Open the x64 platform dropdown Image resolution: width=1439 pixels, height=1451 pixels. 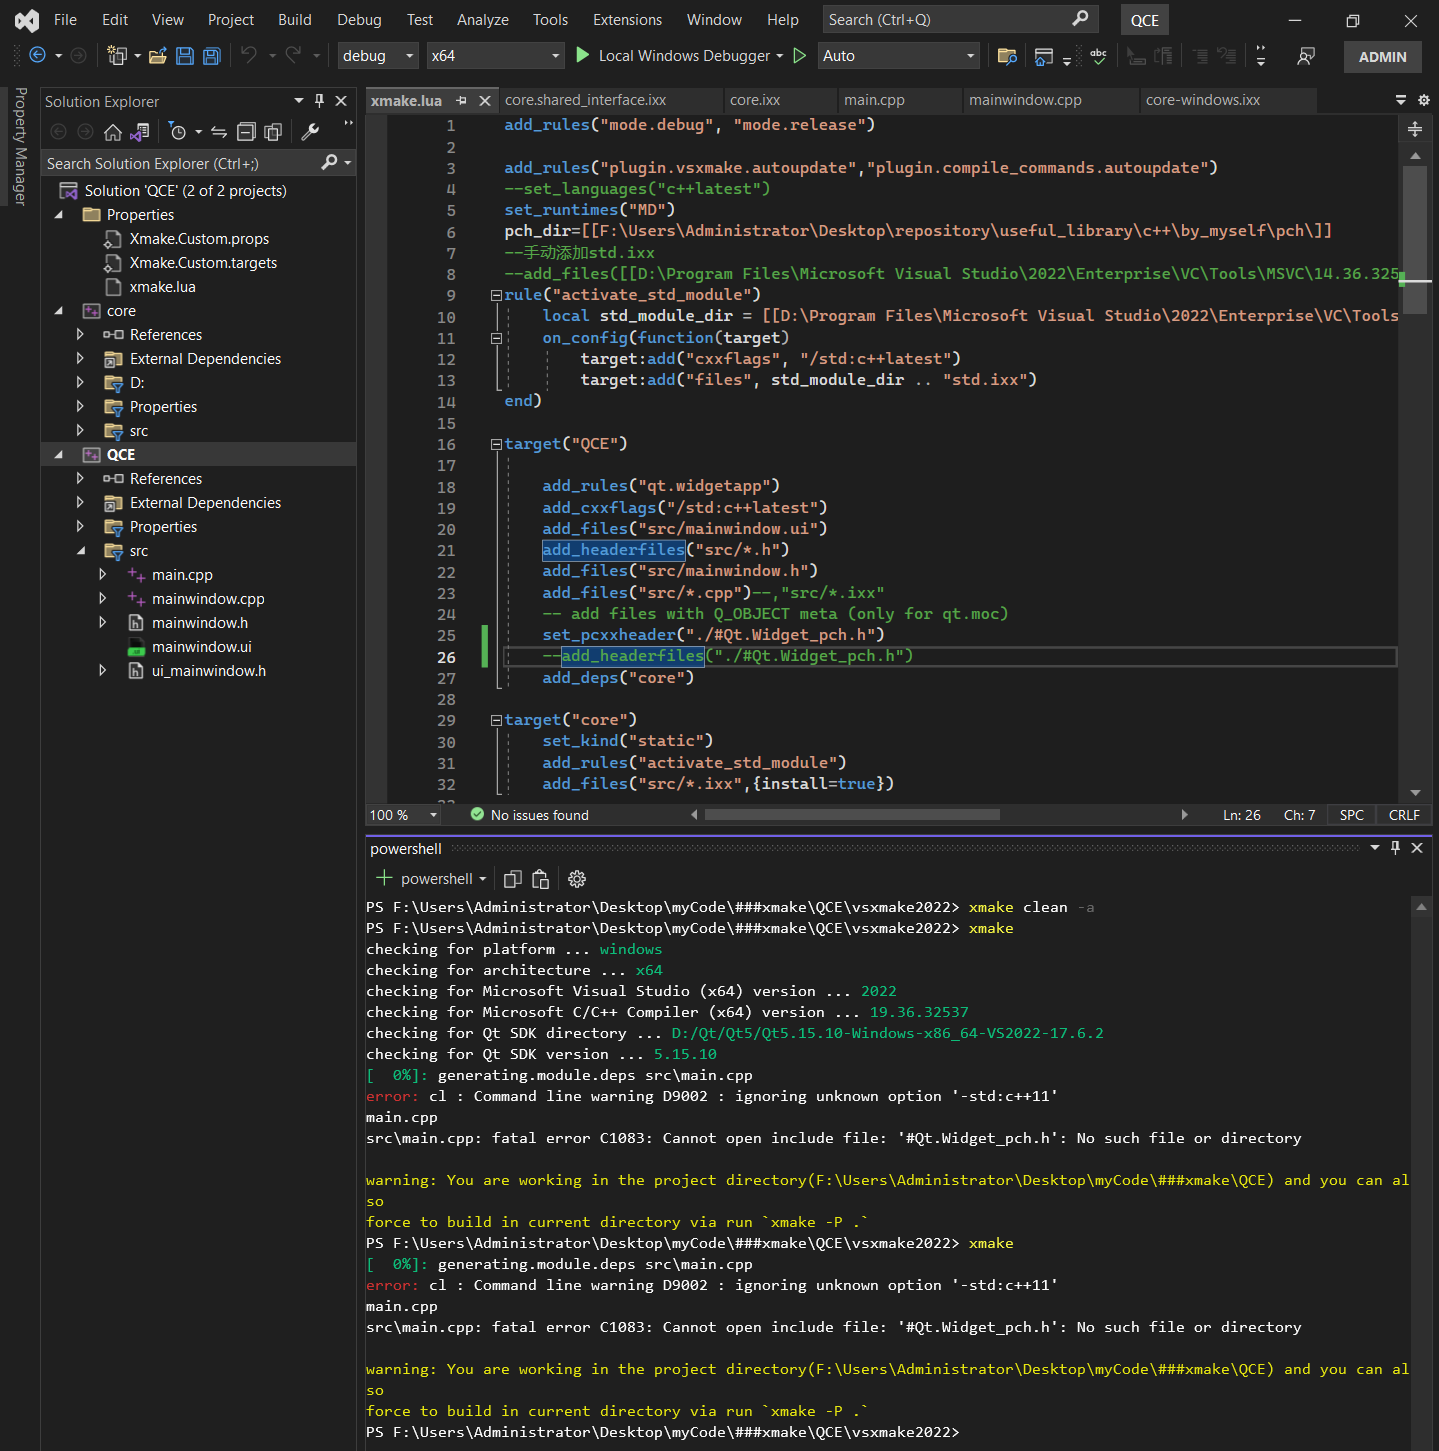click(495, 56)
